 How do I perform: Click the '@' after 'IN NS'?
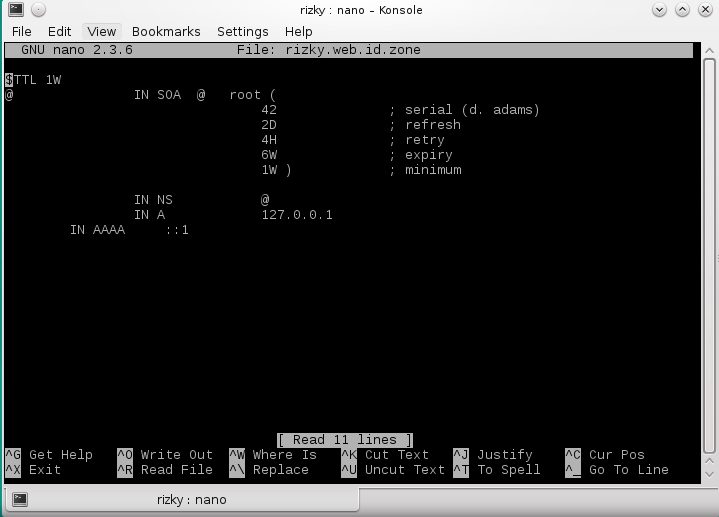point(265,200)
